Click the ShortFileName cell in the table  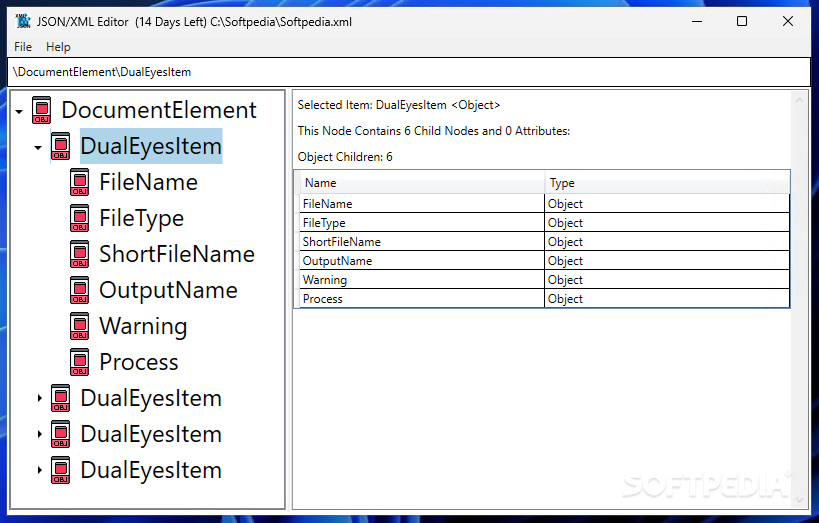tap(422, 242)
